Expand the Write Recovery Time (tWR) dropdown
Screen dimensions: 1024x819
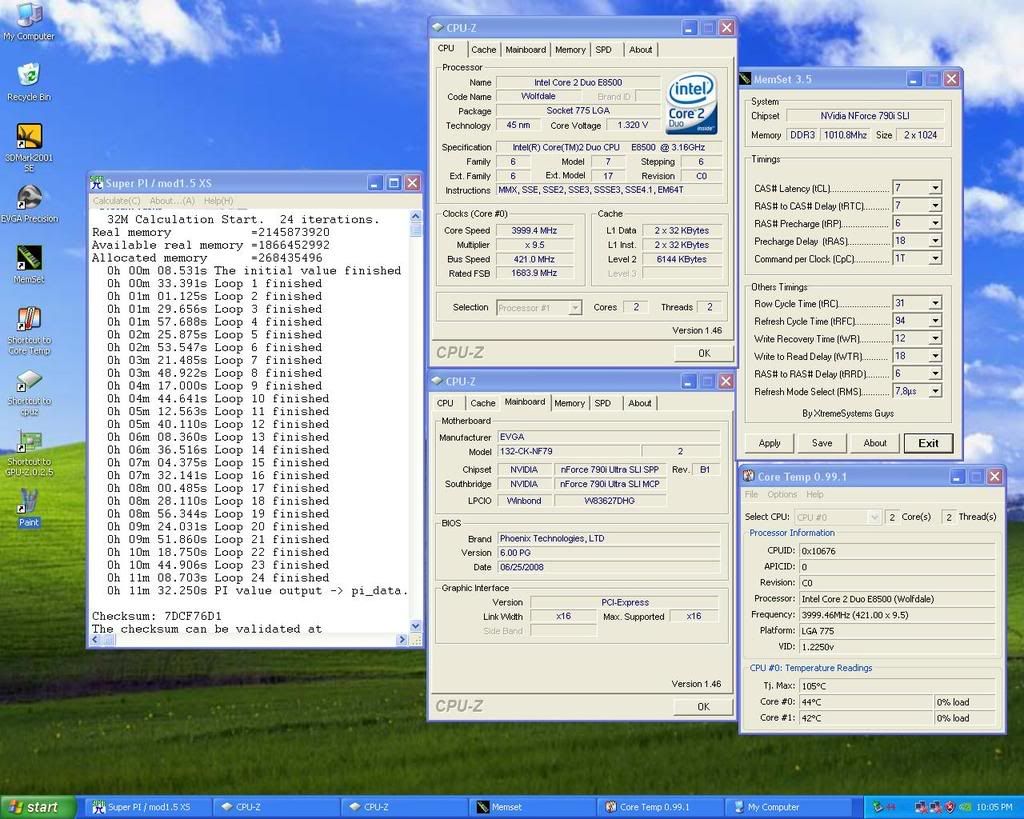tap(935, 338)
